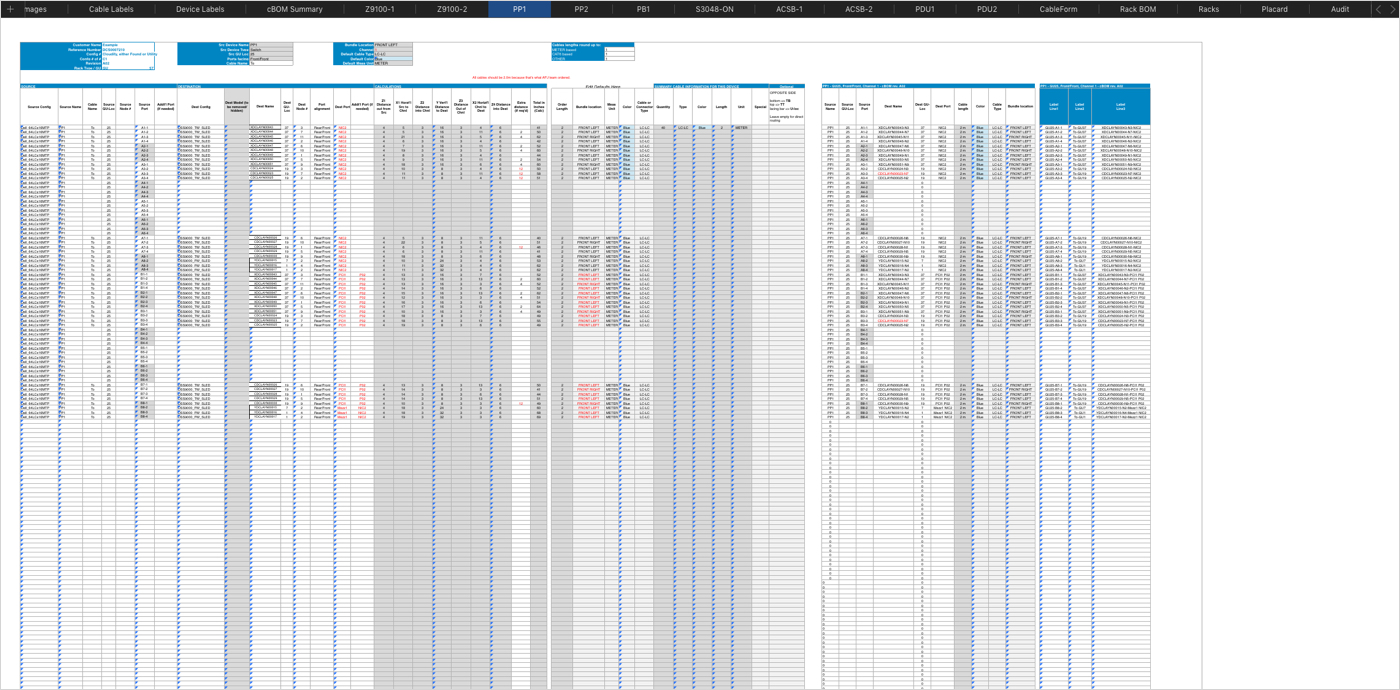Open the CableForm tab
Screen dimensions: 1400x690
tap(1058, 9)
